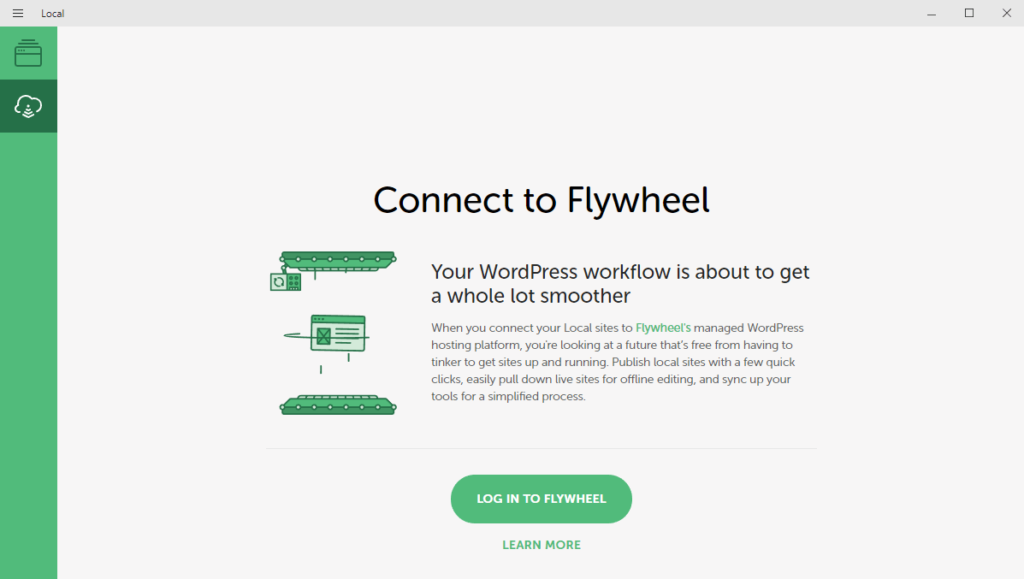
Task: Click the Flywheel's hyperlink in the paragraph
Action: pyautogui.click(x=662, y=327)
